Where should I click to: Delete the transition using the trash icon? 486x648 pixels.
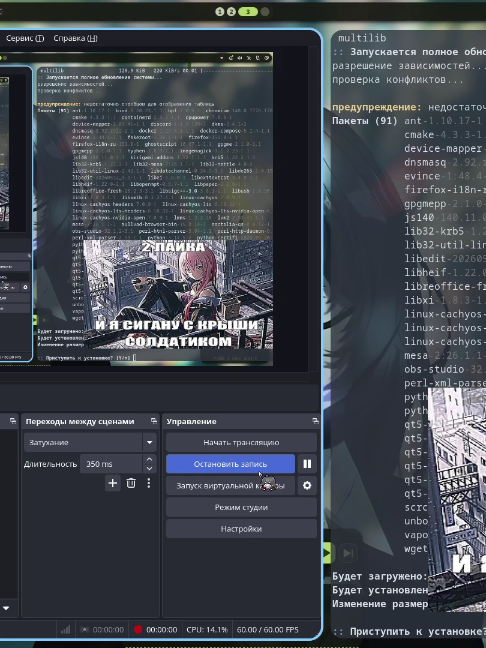[131, 483]
